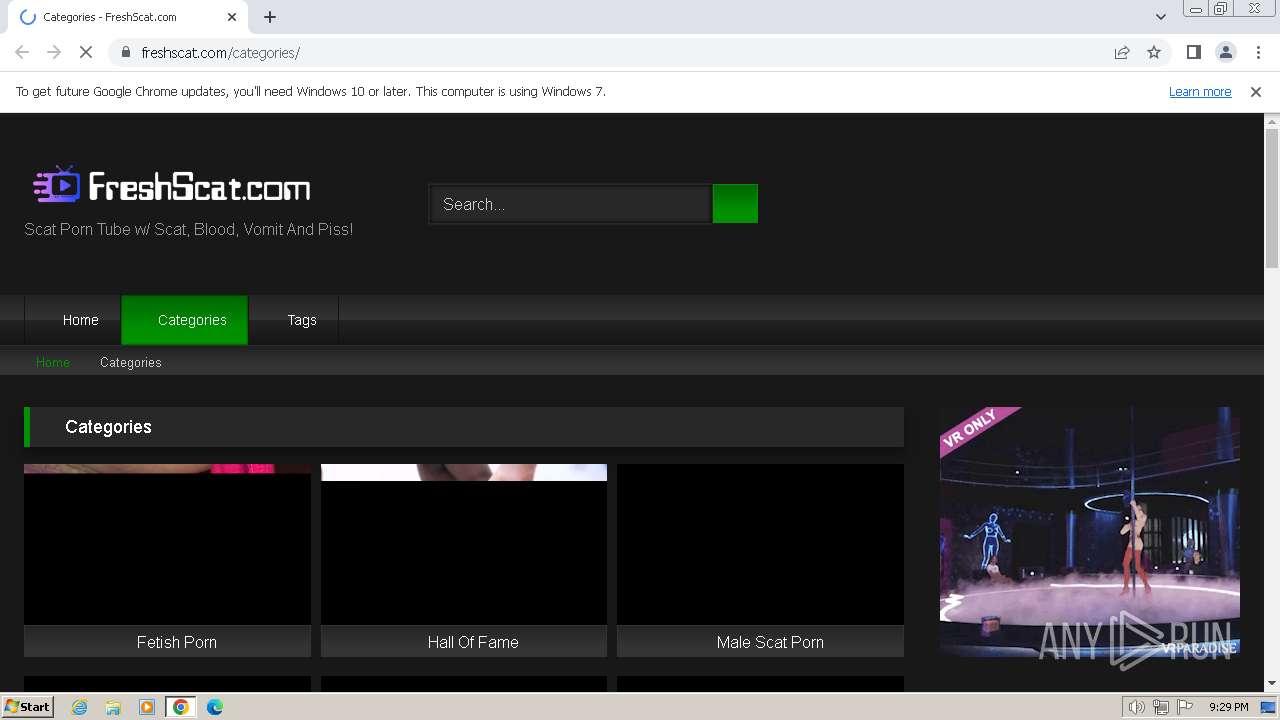Select the Categories navigation tab

[x=185, y=320]
